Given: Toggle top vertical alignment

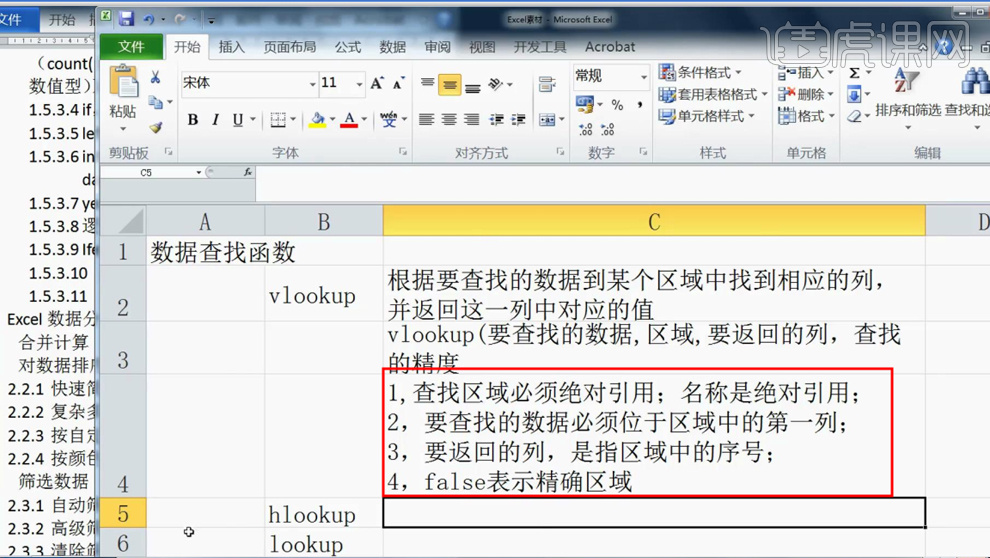Looking at the screenshot, I should 427,83.
